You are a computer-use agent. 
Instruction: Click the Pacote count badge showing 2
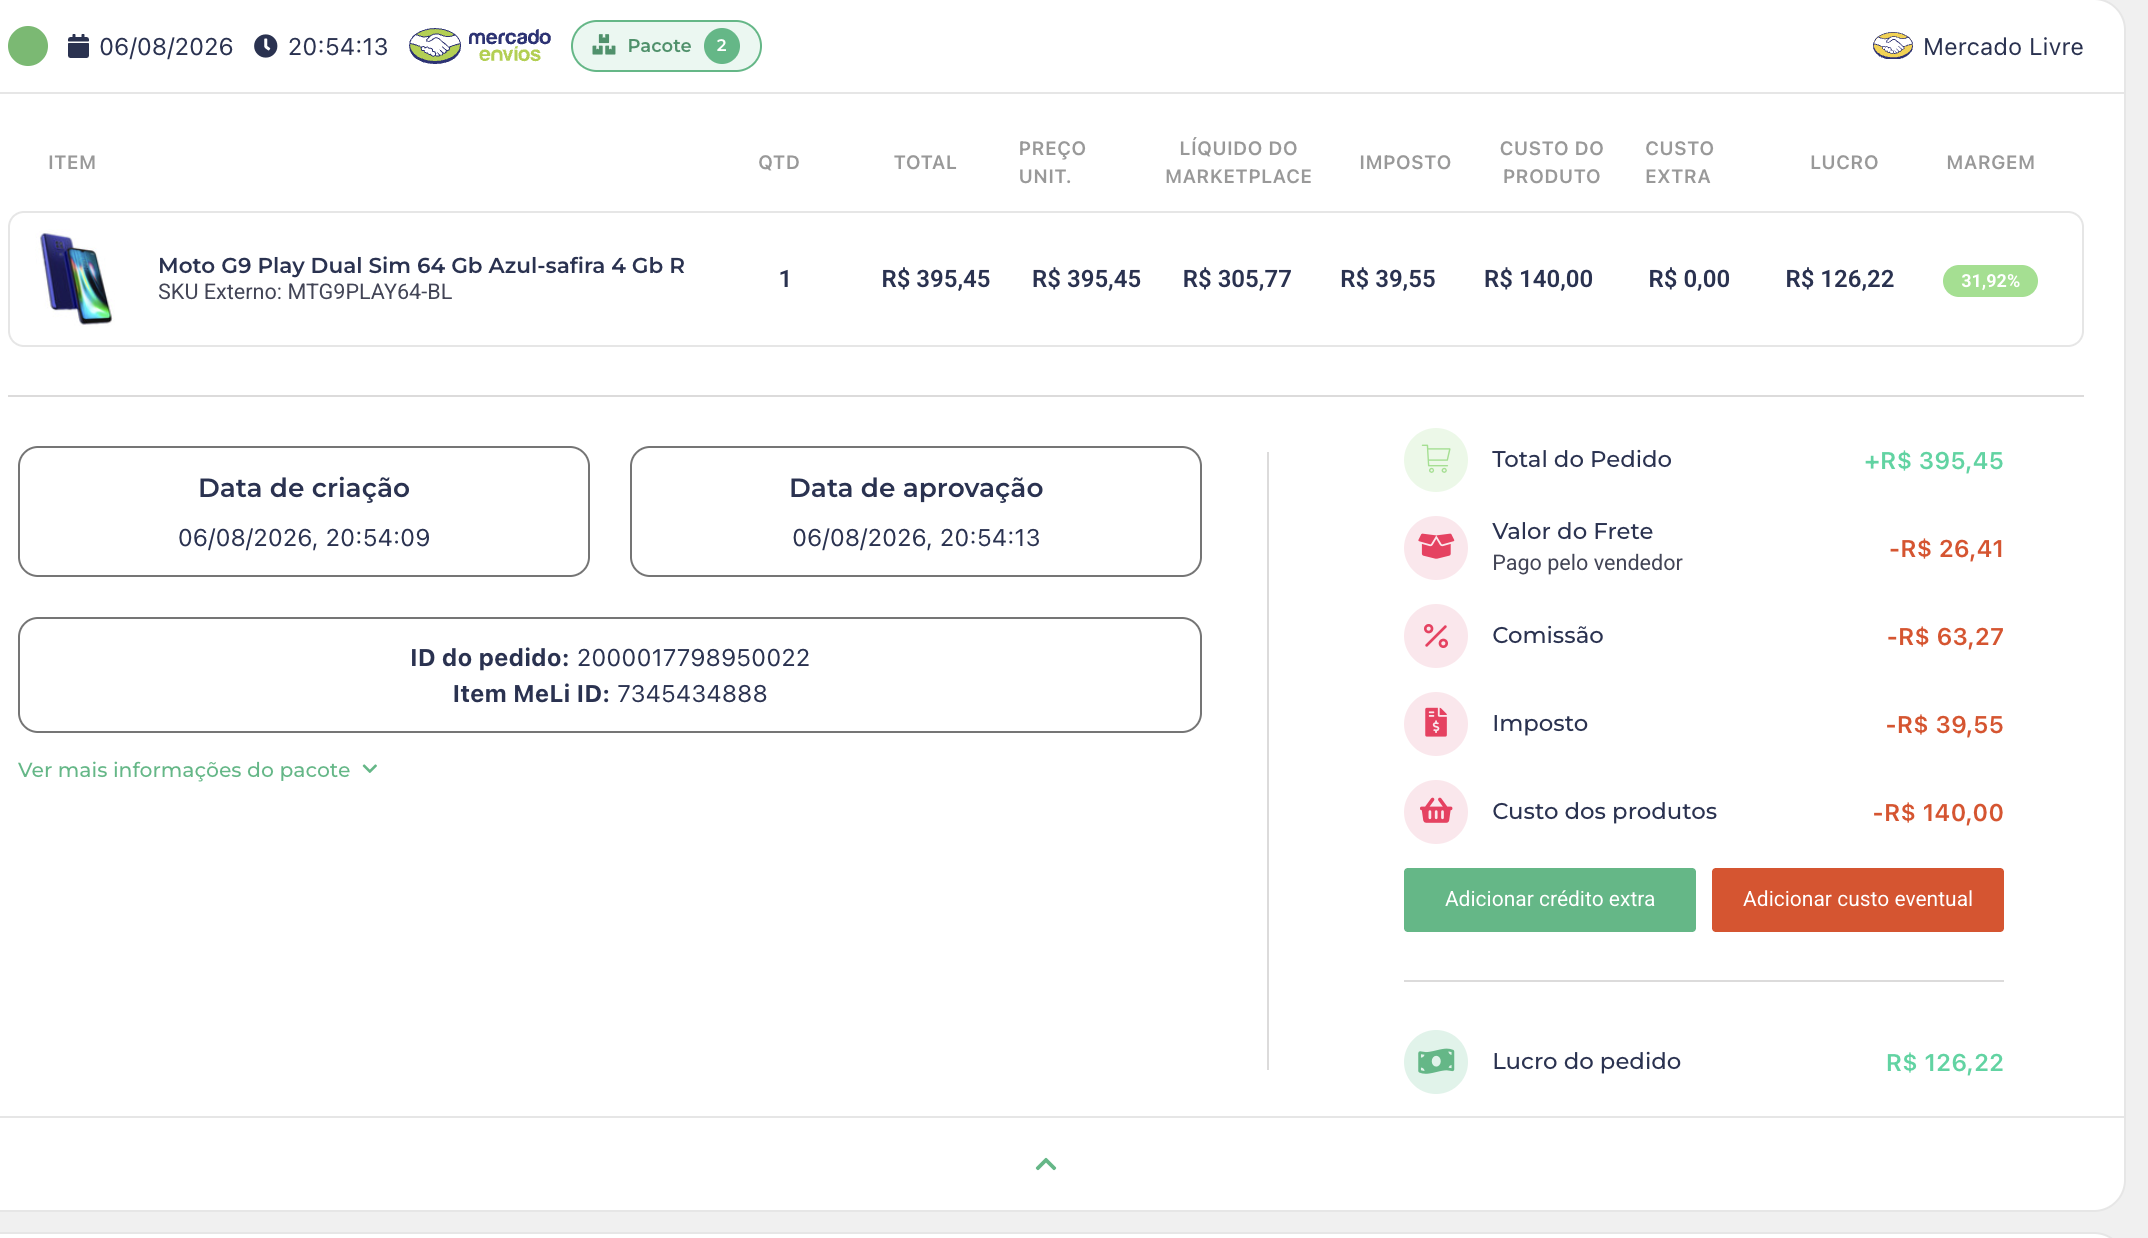pos(721,46)
